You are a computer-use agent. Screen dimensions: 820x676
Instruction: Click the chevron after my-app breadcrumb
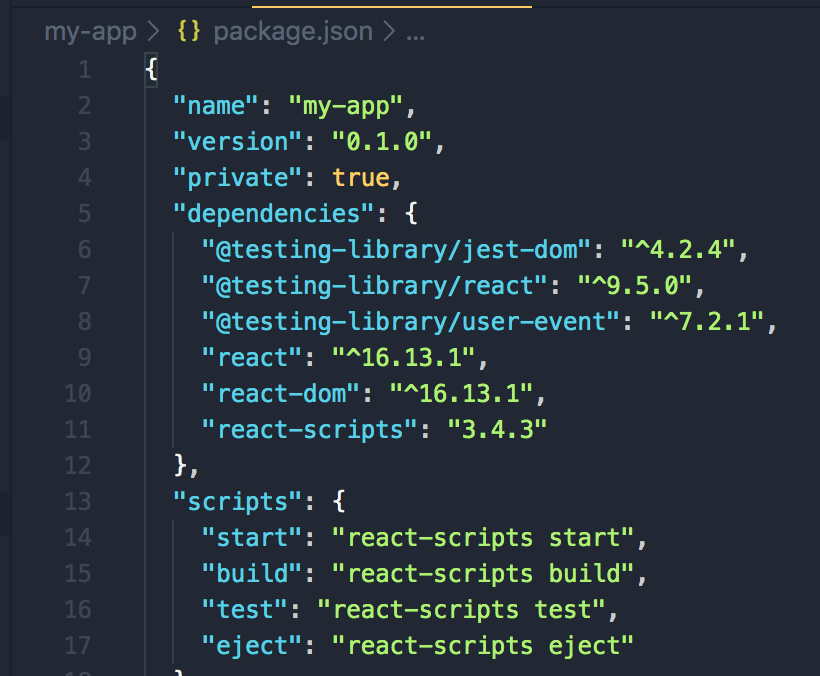click(154, 32)
